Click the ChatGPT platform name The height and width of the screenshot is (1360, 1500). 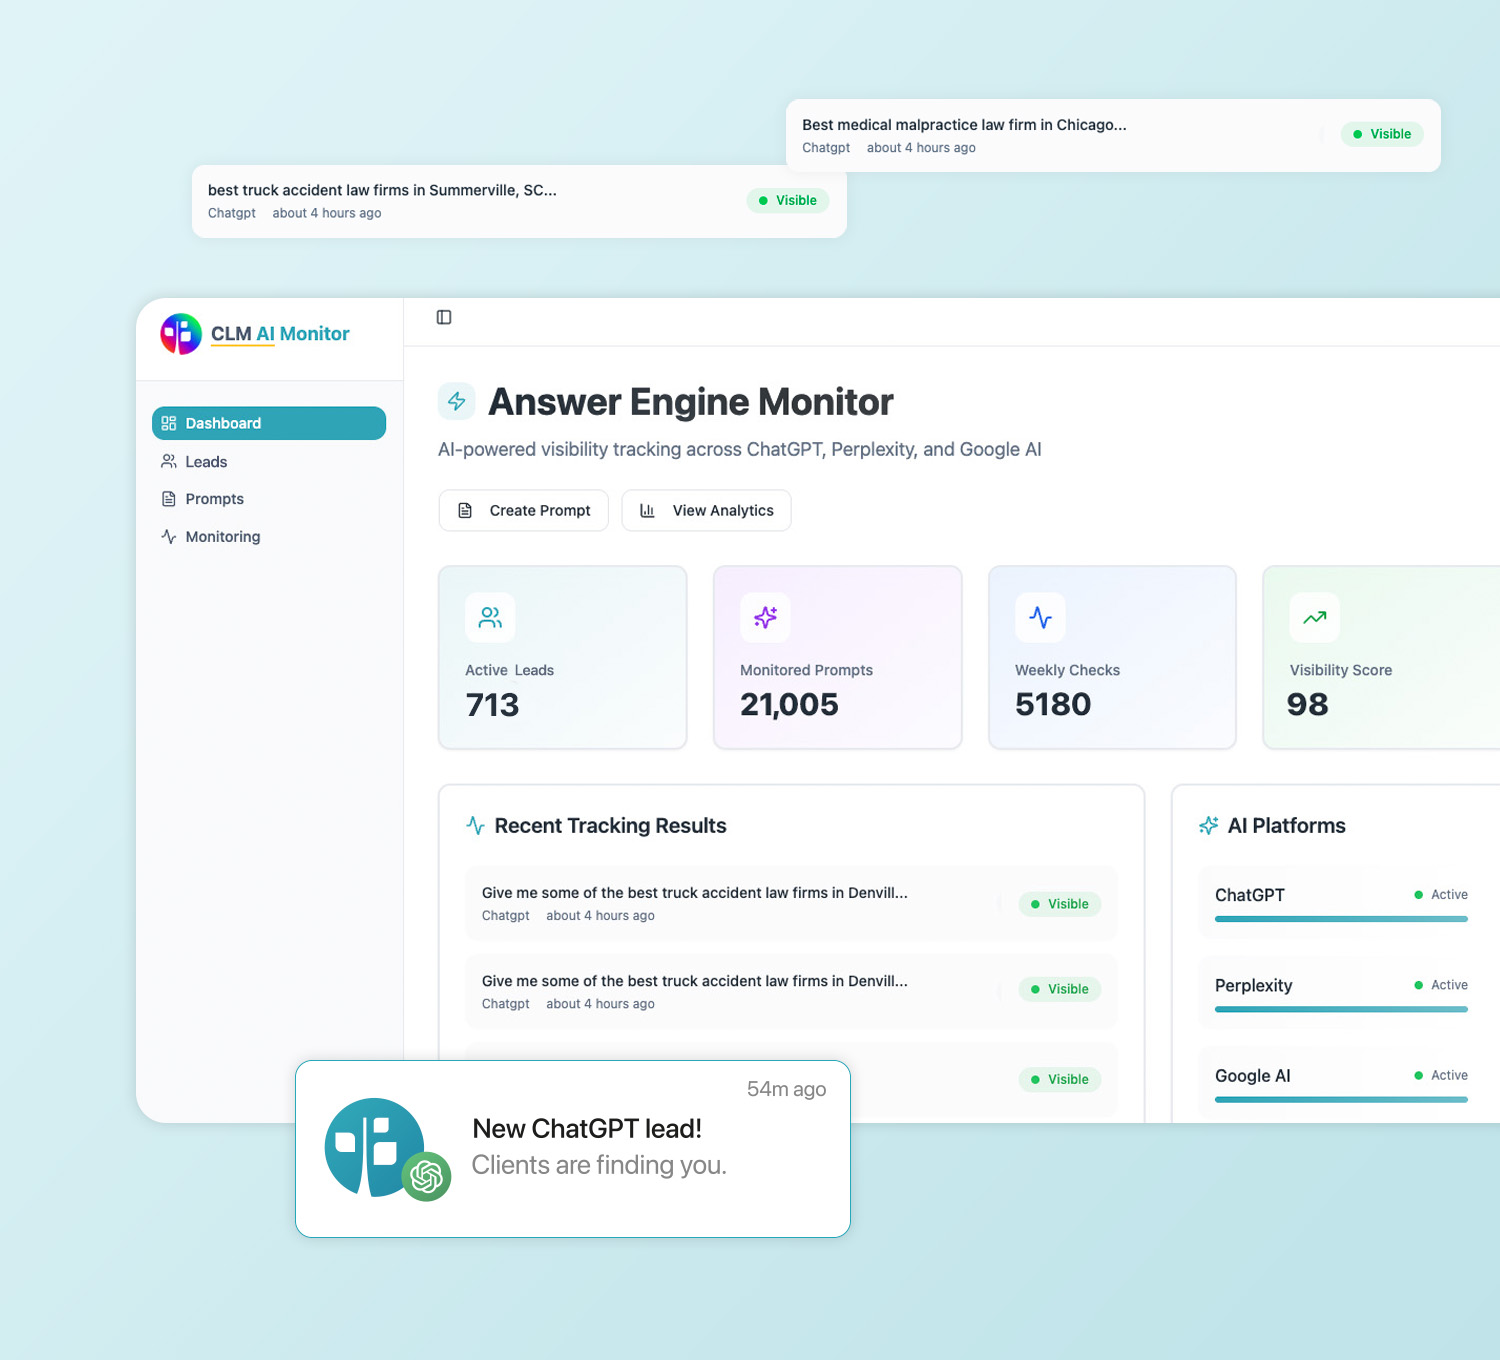[1250, 895]
